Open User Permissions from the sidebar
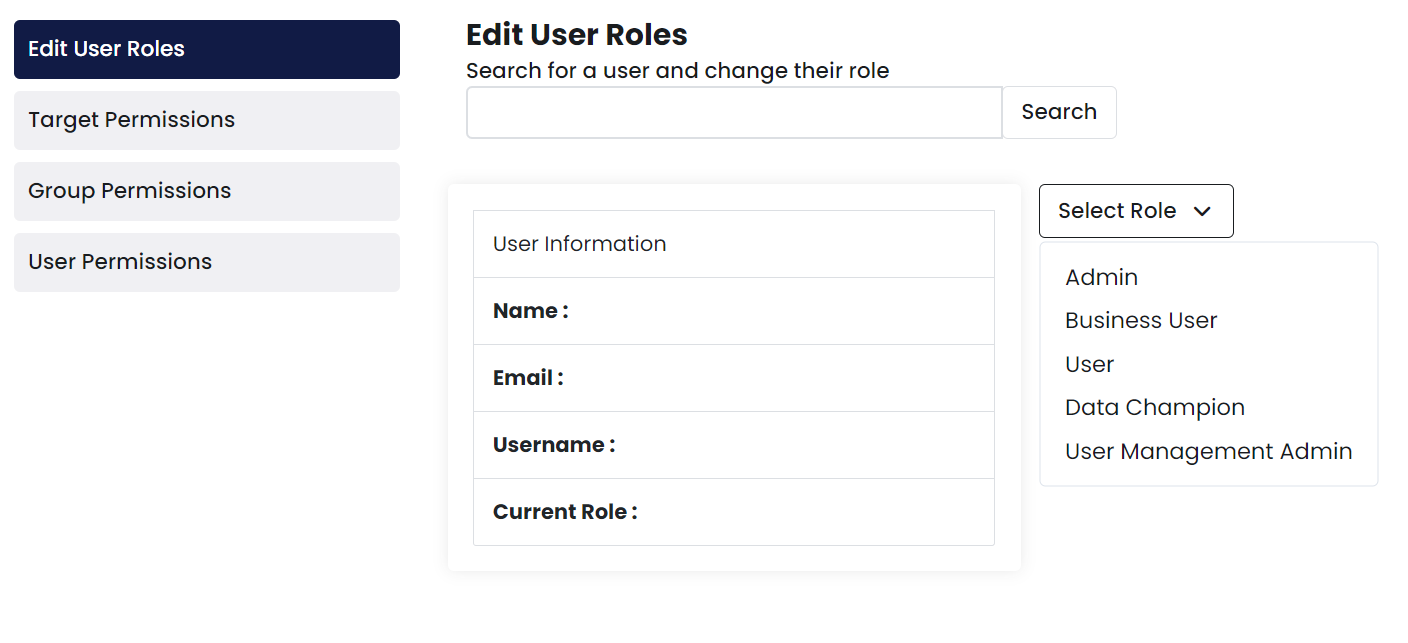The image size is (1408, 643). tap(207, 262)
